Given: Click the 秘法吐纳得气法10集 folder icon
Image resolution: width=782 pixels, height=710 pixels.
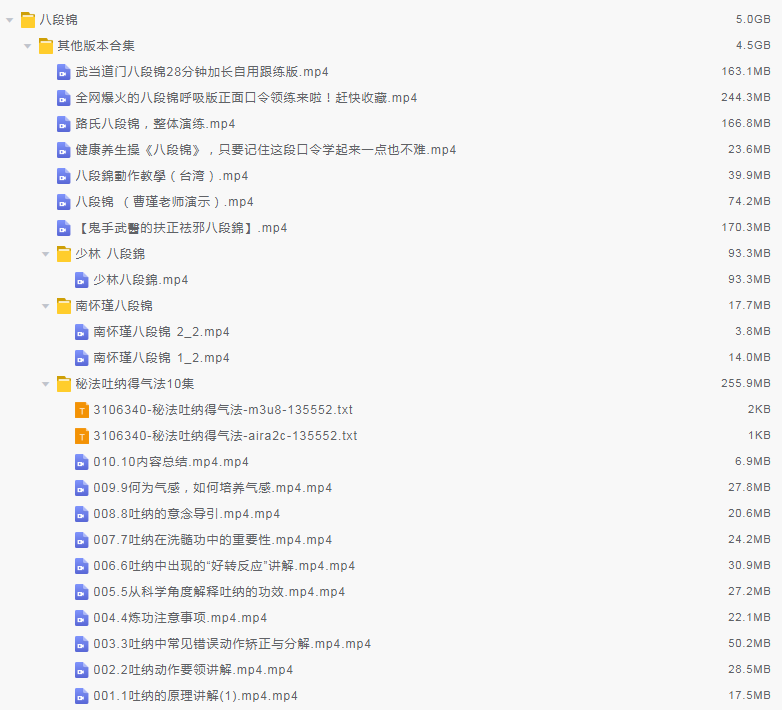Looking at the screenshot, I should 64,384.
